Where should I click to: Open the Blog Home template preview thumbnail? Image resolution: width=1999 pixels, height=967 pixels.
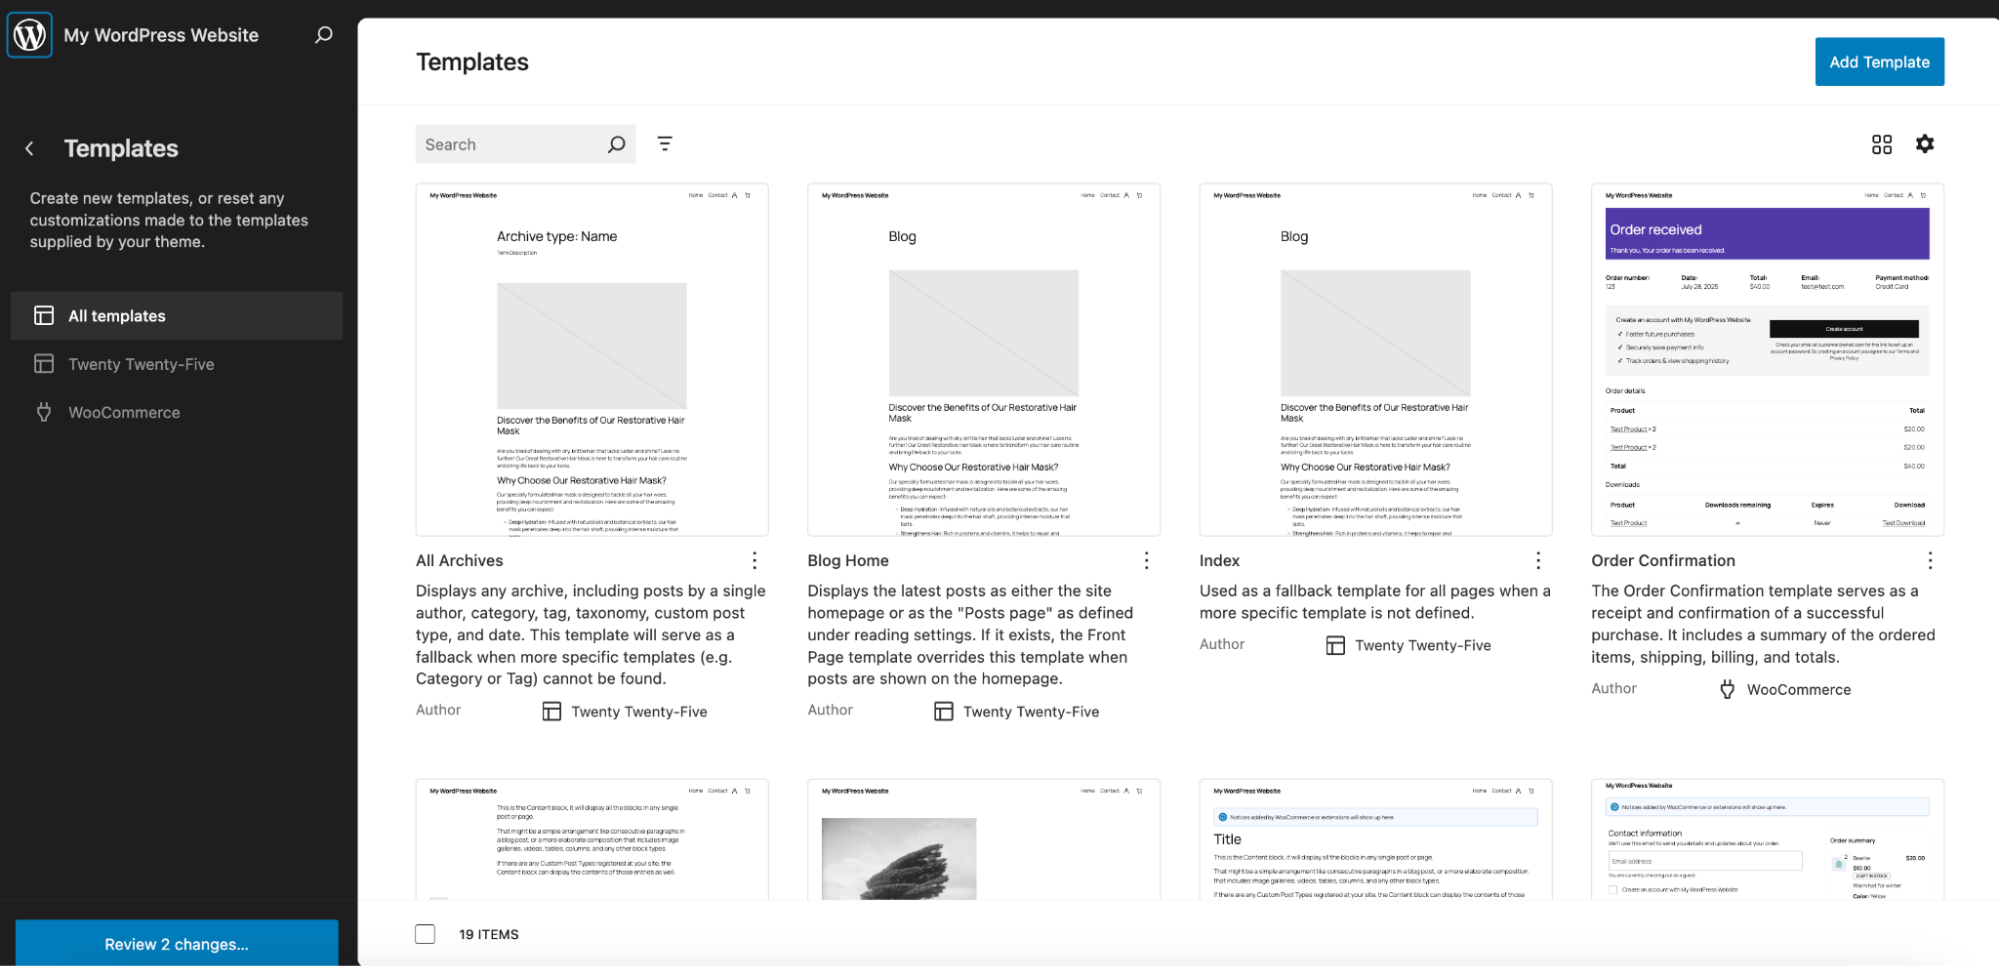tap(983, 360)
